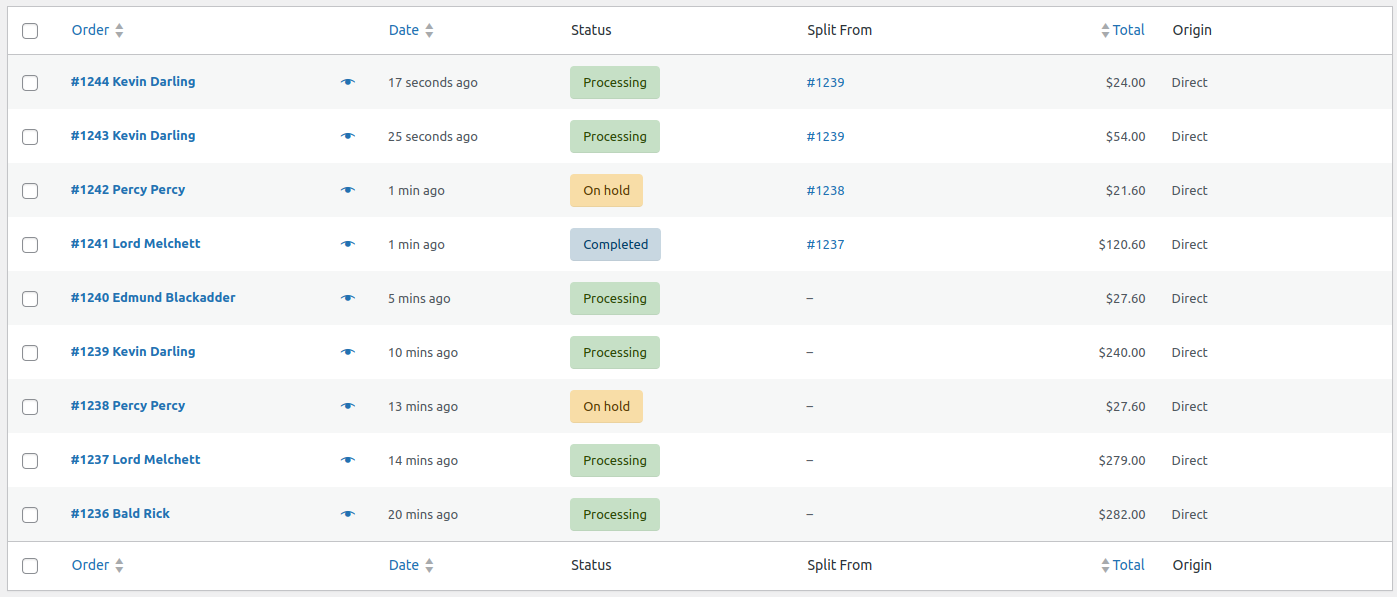Sort orders using the Order column arrows

click(118, 30)
